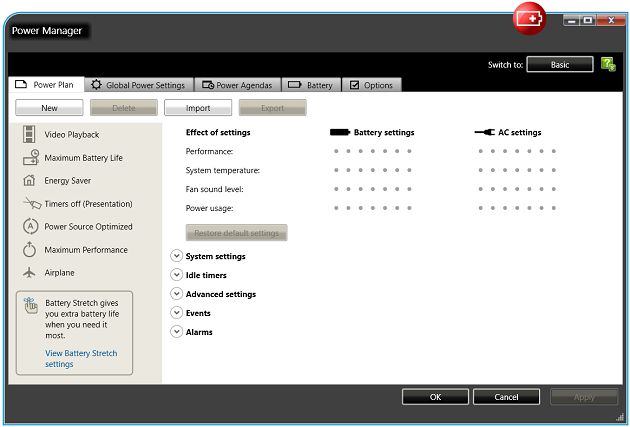Select the Maximum Performance label
The image size is (630, 427).
click(86, 249)
